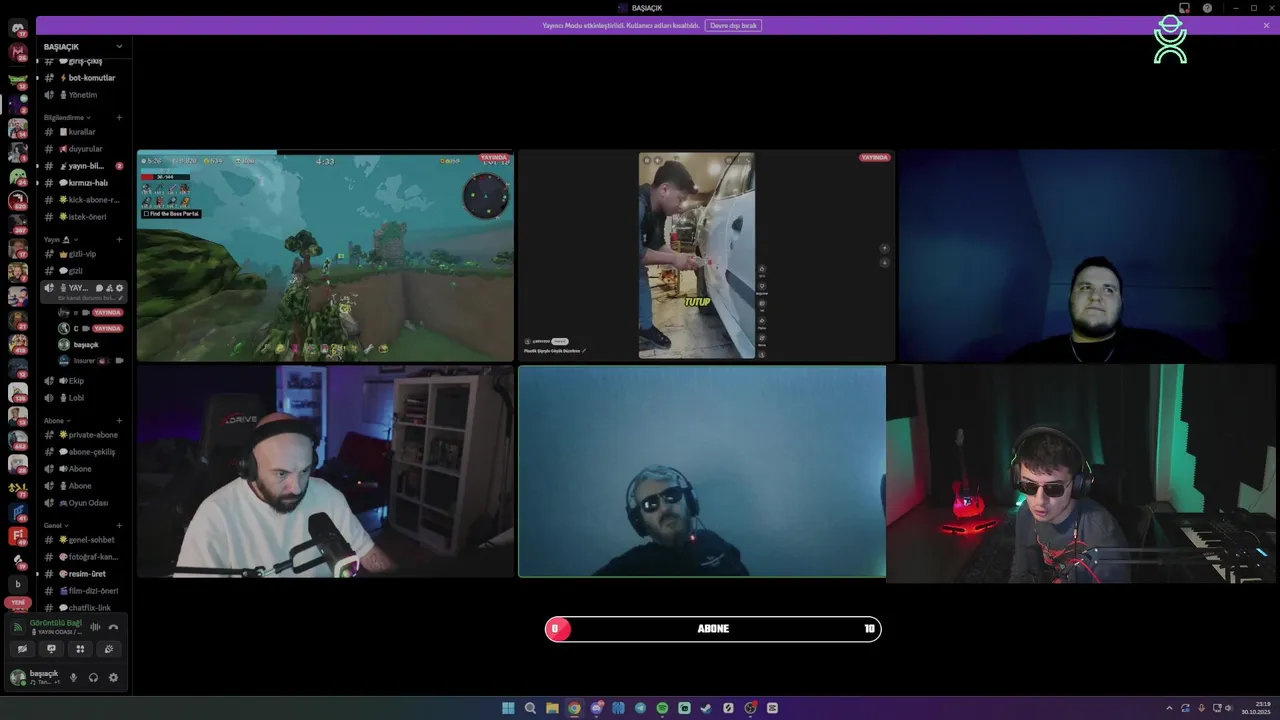Toggle camera in voice panel
This screenshot has width=1280, height=720.
[x=22, y=649]
